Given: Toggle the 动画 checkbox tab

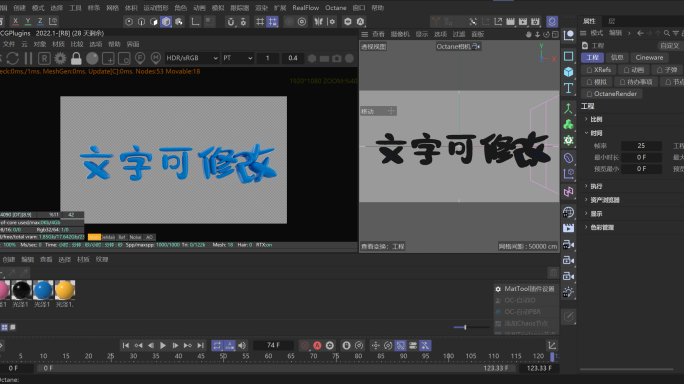Looking at the screenshot, I should tap(634, 70).
